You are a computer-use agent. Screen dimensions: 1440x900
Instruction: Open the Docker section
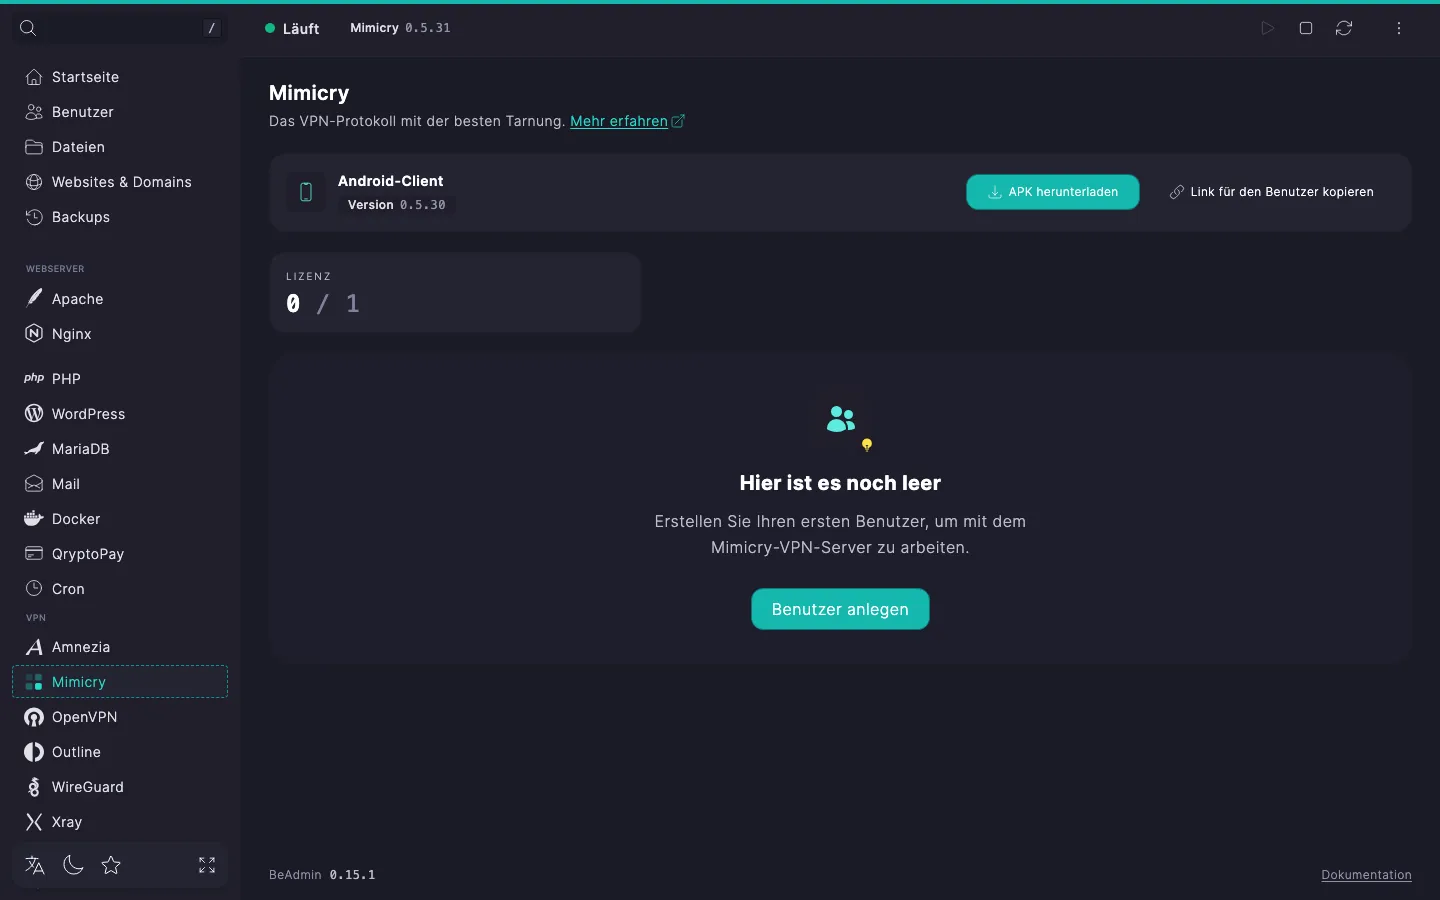[120, 519]
